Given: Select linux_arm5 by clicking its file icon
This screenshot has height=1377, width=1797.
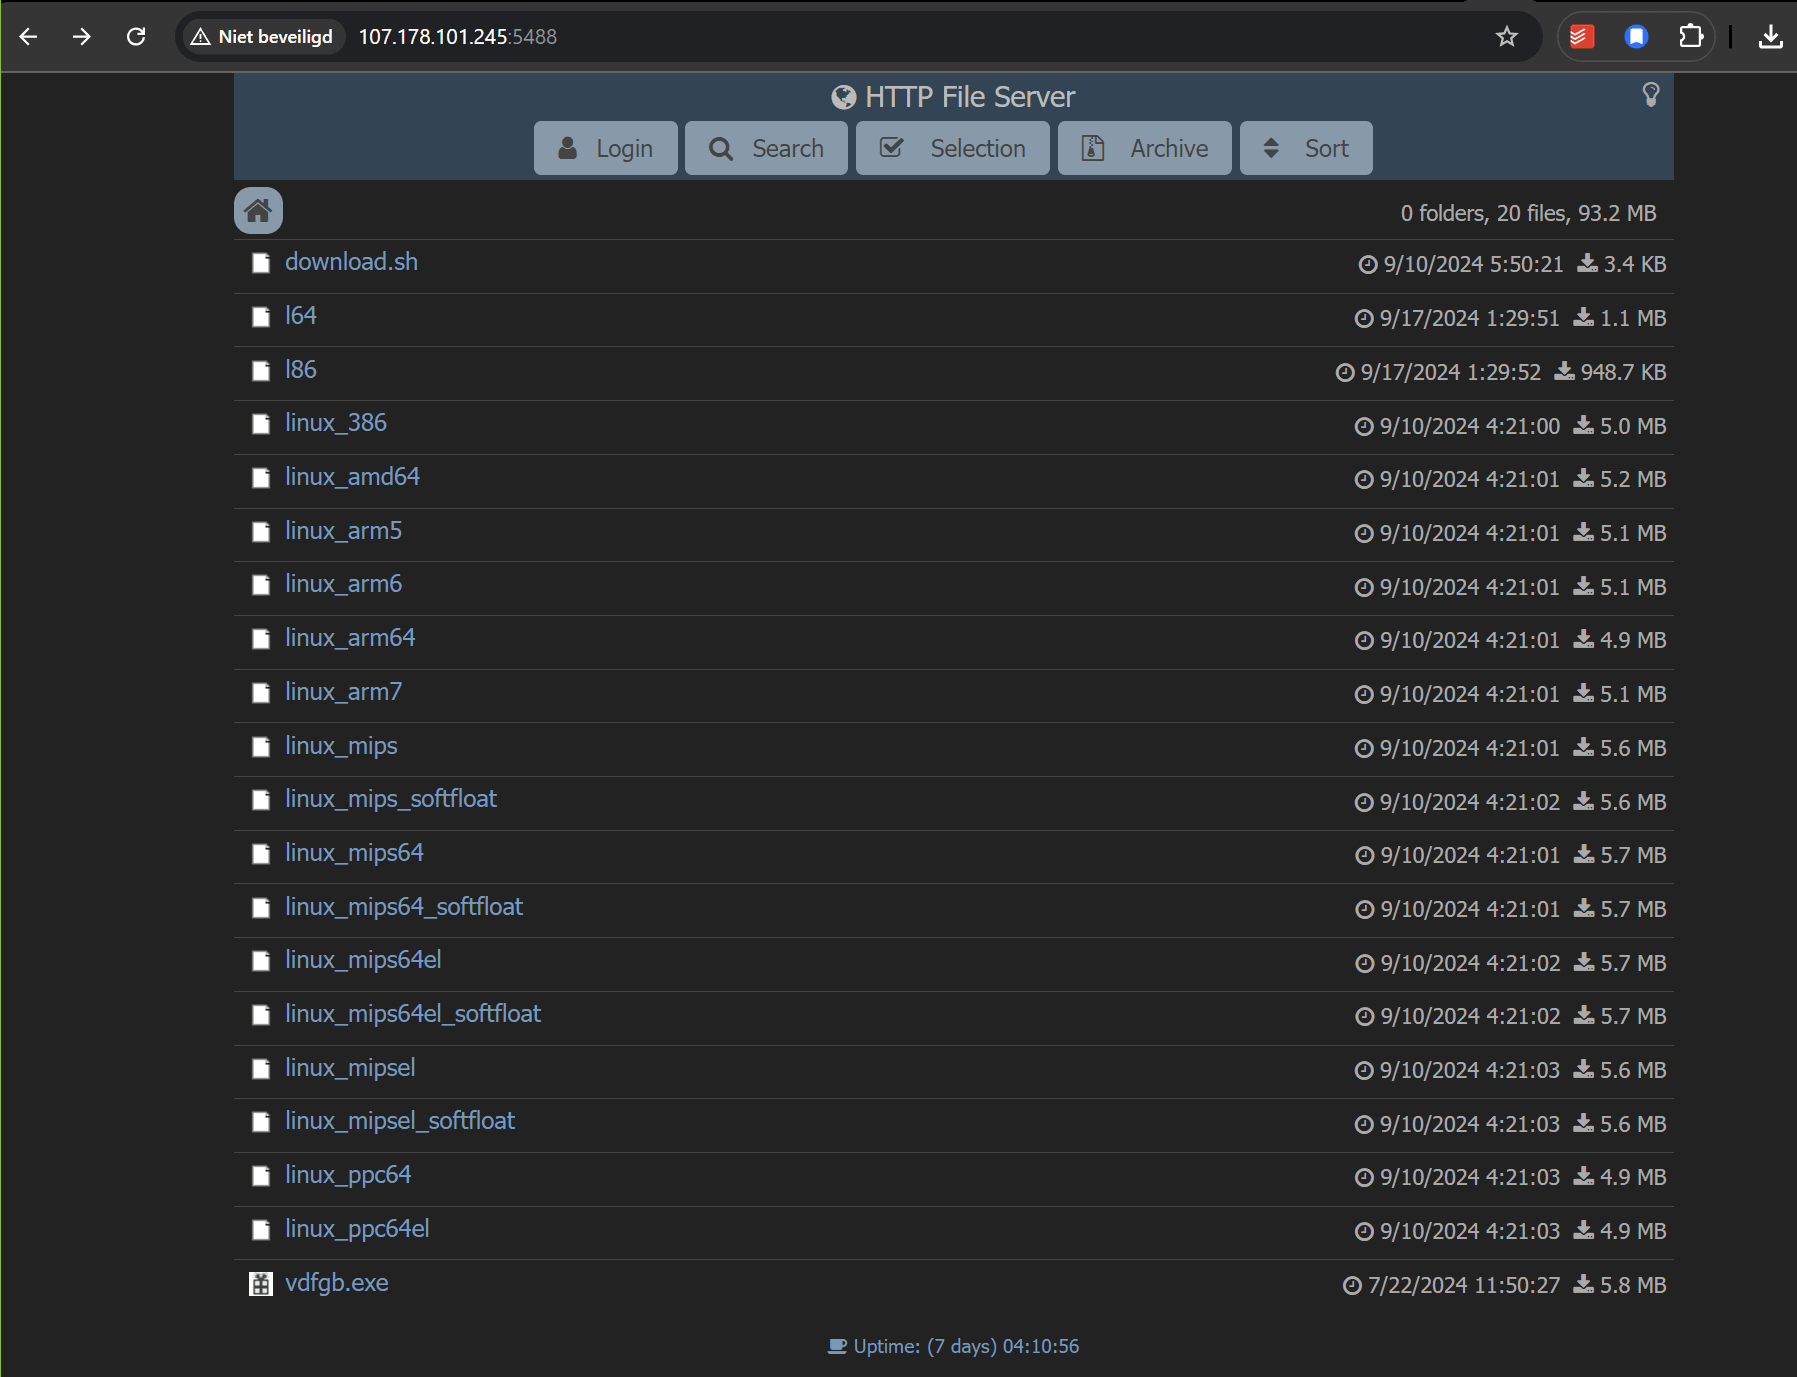Looking at the screenshot, I should pyautogui.click(x=260, y=532).
